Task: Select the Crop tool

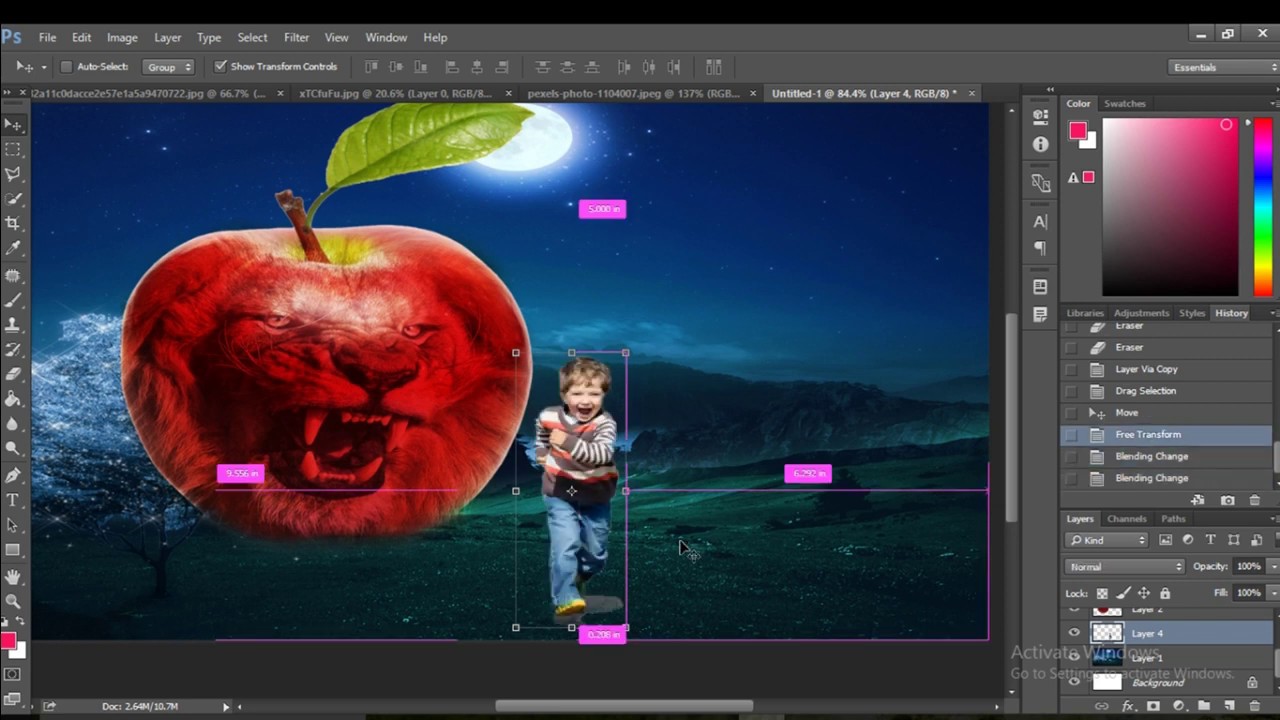Action: (13, 223)
